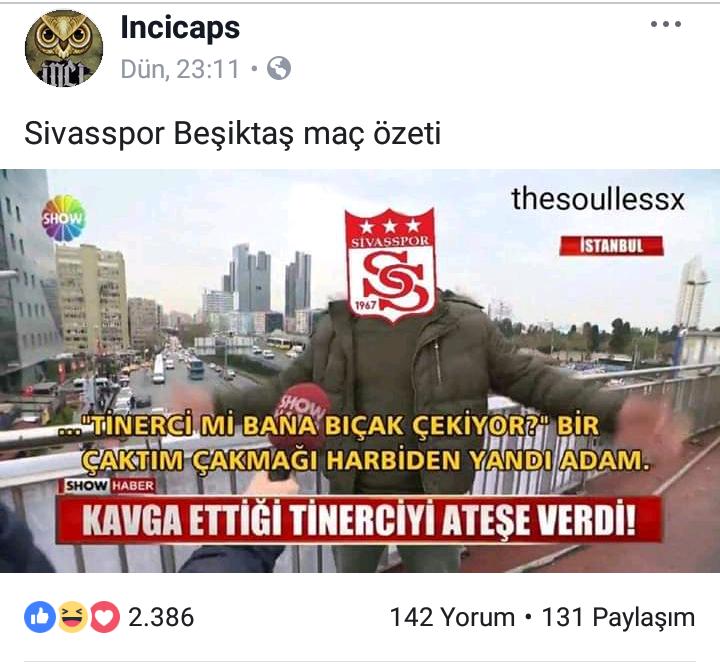Viewport: 720px width, 666px height.
Task: View the 2.386 reactions count
Action: pos(161,617)
